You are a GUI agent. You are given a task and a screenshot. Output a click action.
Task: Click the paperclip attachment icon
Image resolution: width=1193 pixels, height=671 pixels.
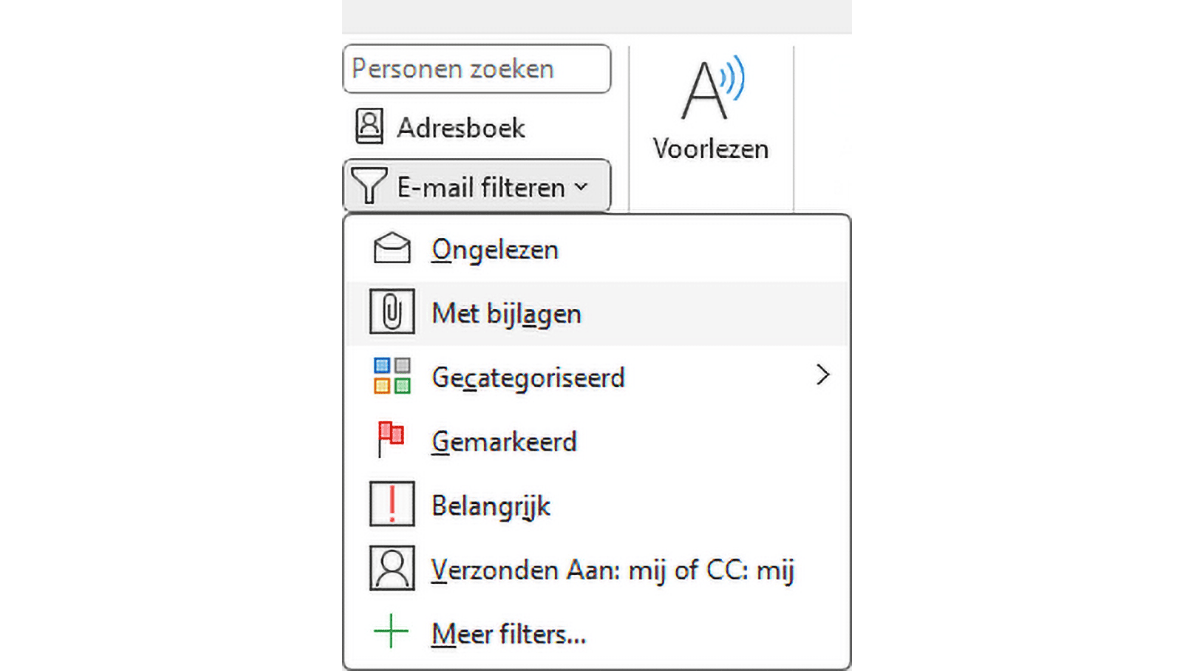[x=391, y=313]
